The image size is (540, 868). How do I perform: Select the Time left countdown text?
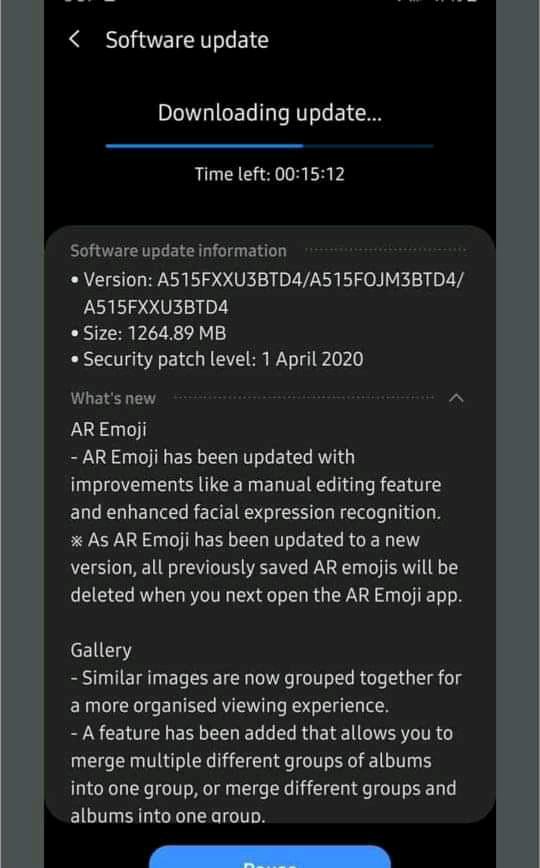click(x=270, y=174)
